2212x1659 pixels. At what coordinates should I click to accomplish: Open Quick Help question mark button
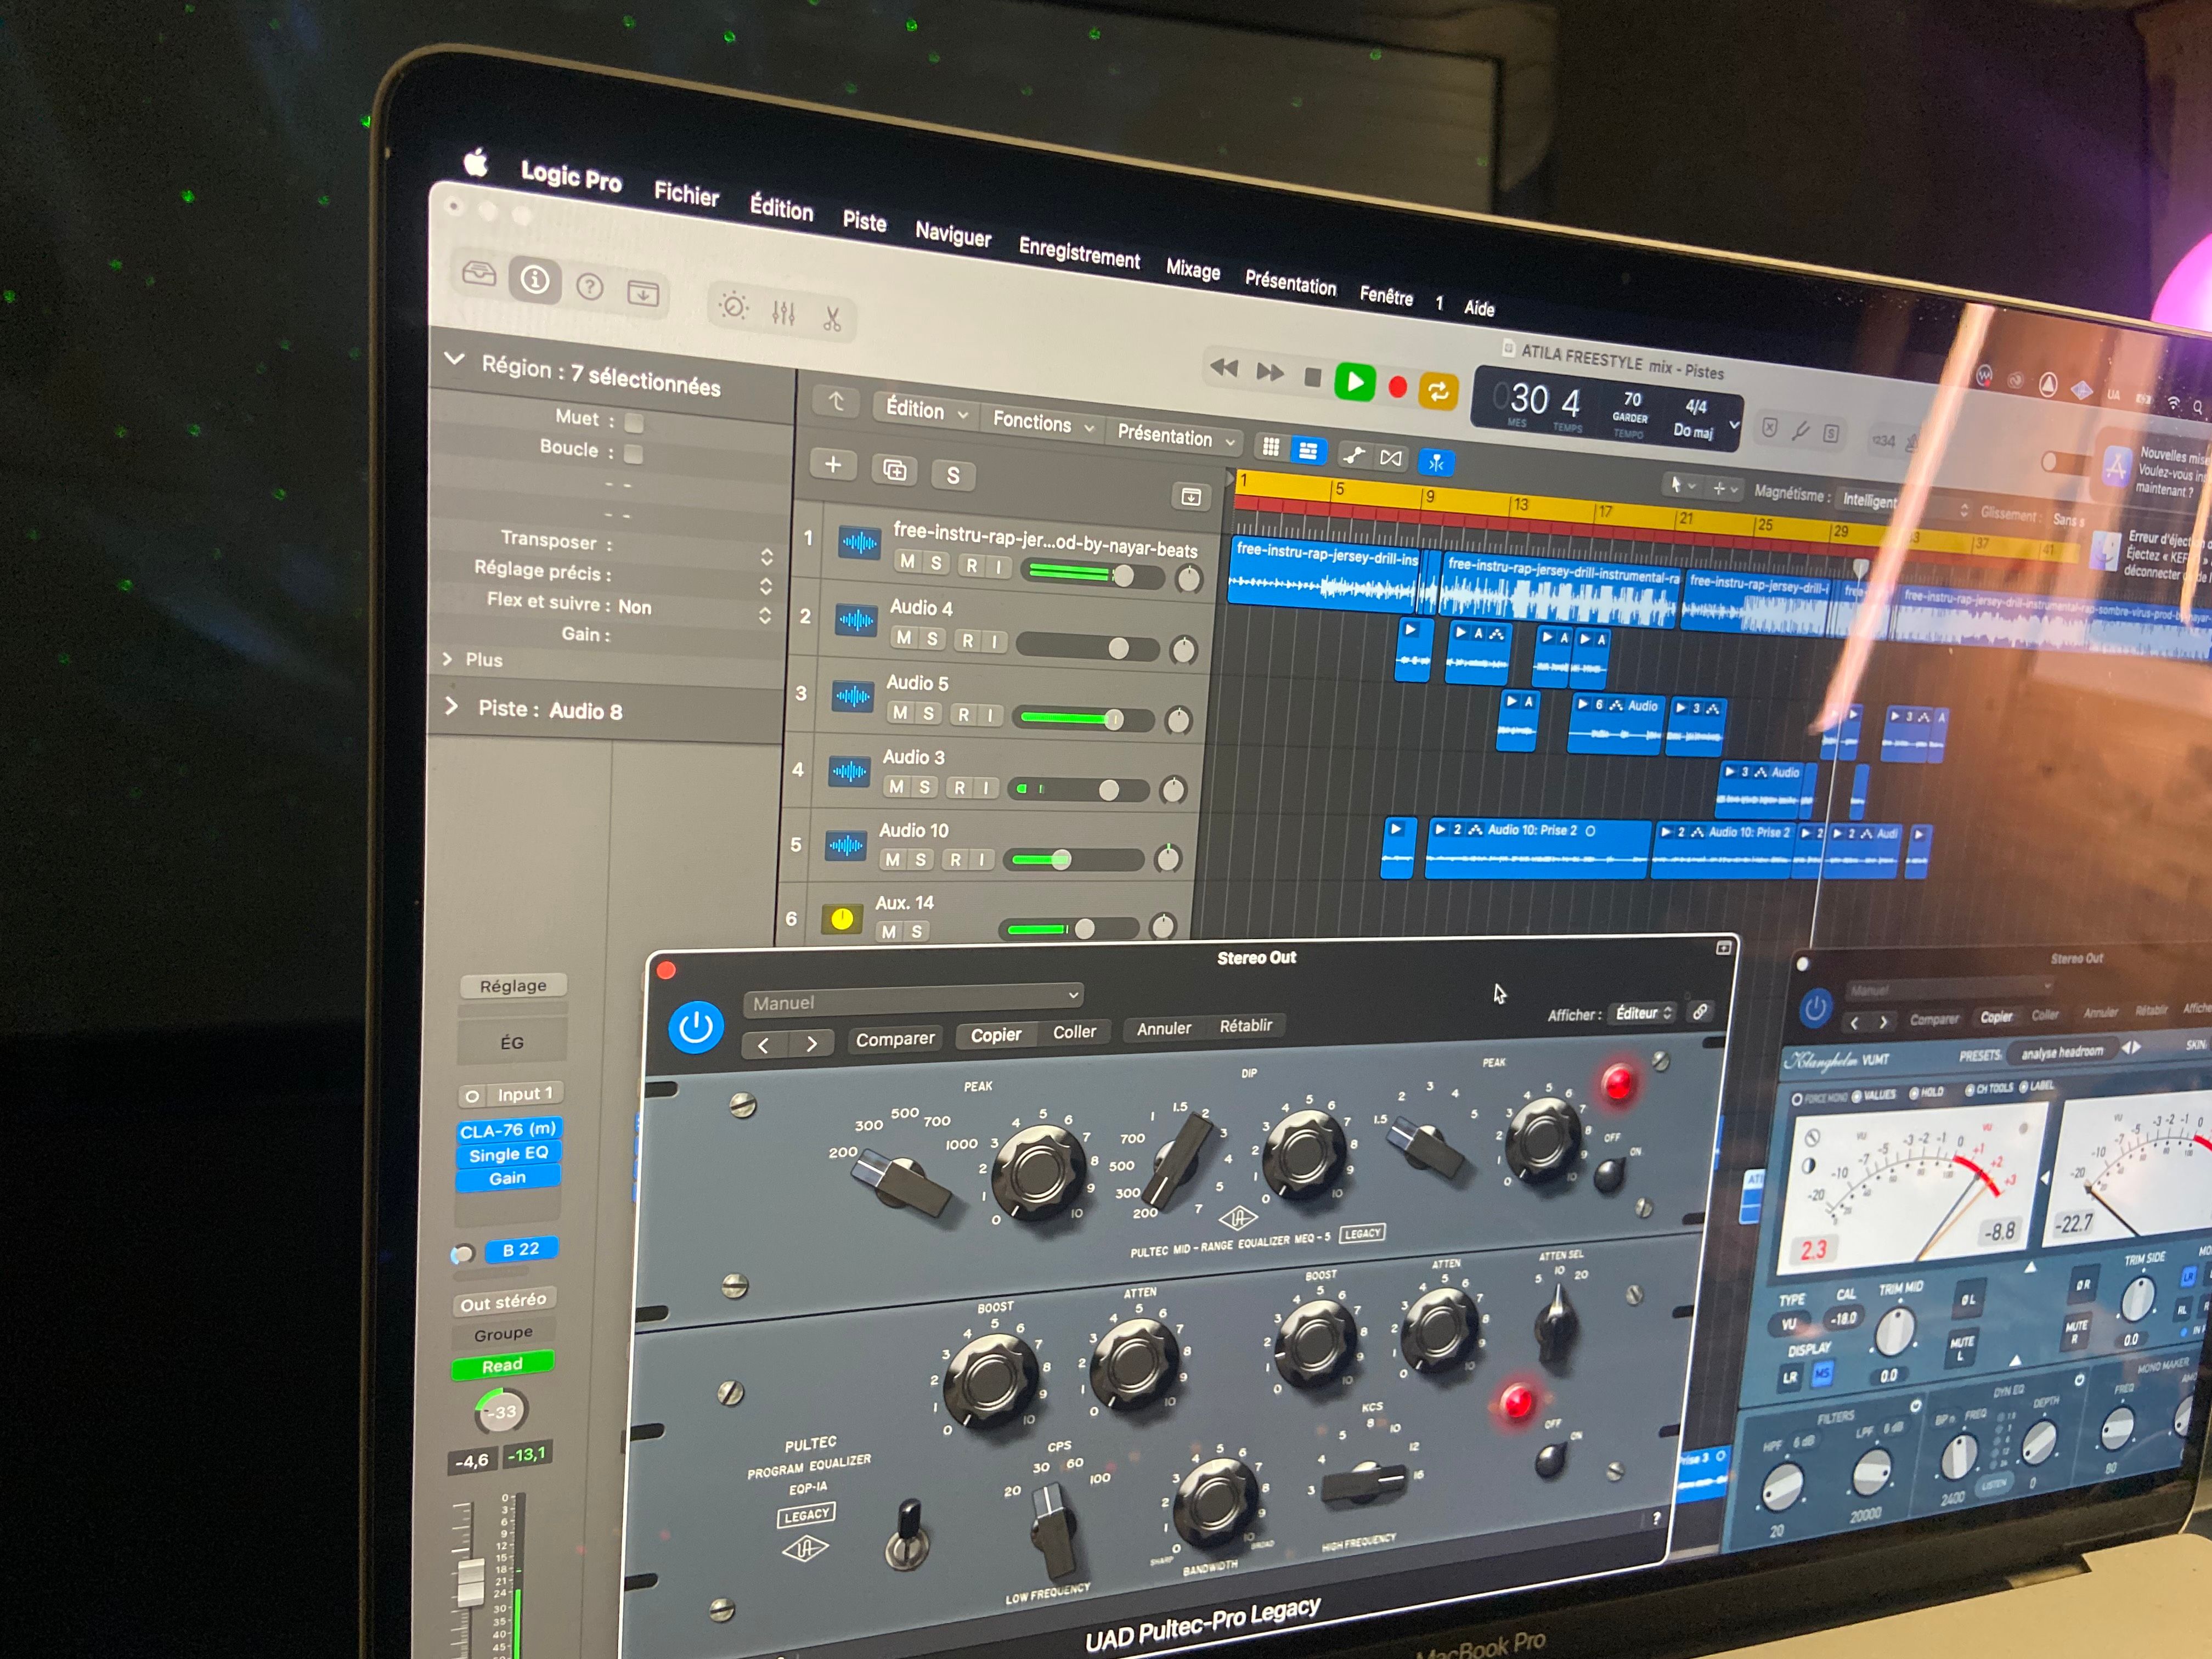(x=590, y=288)
